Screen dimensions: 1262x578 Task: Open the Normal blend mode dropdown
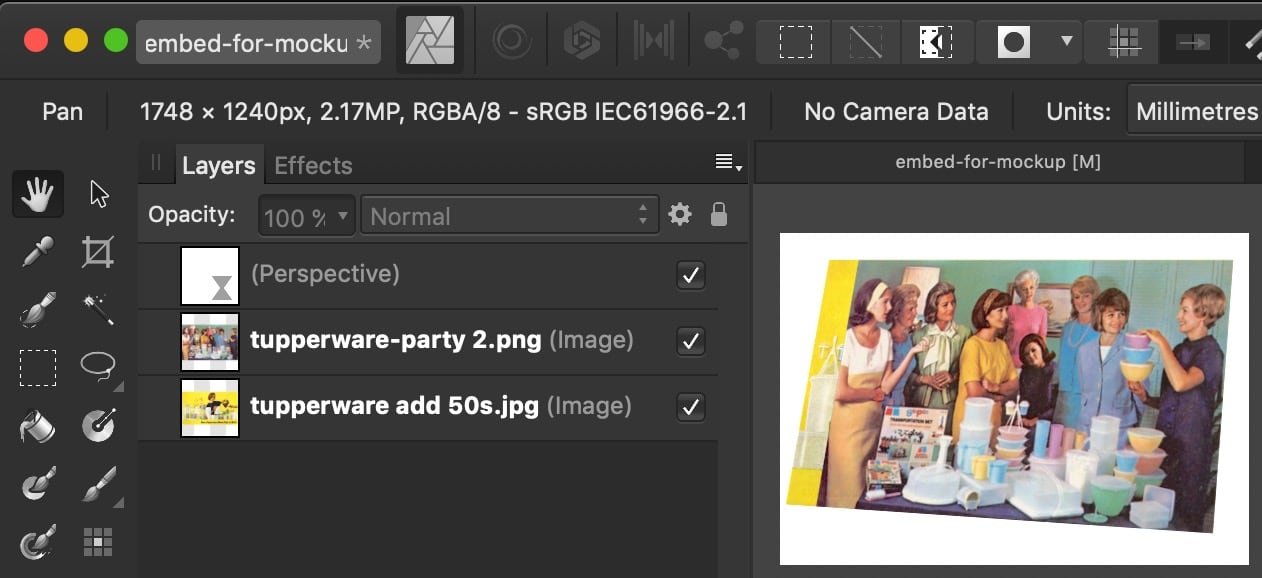click(508, 216)
